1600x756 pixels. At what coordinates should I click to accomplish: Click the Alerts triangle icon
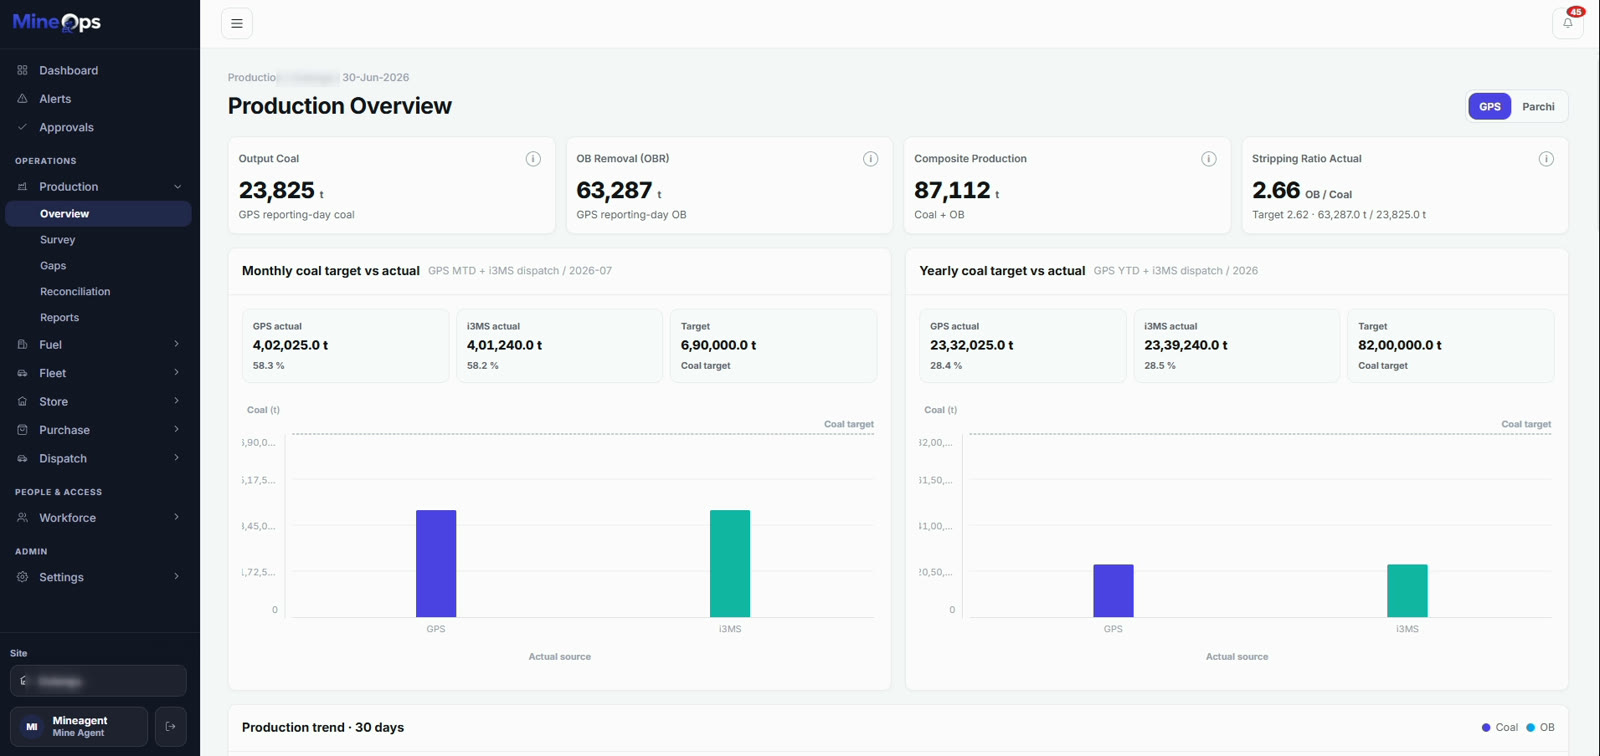click(x=22, y=99)
